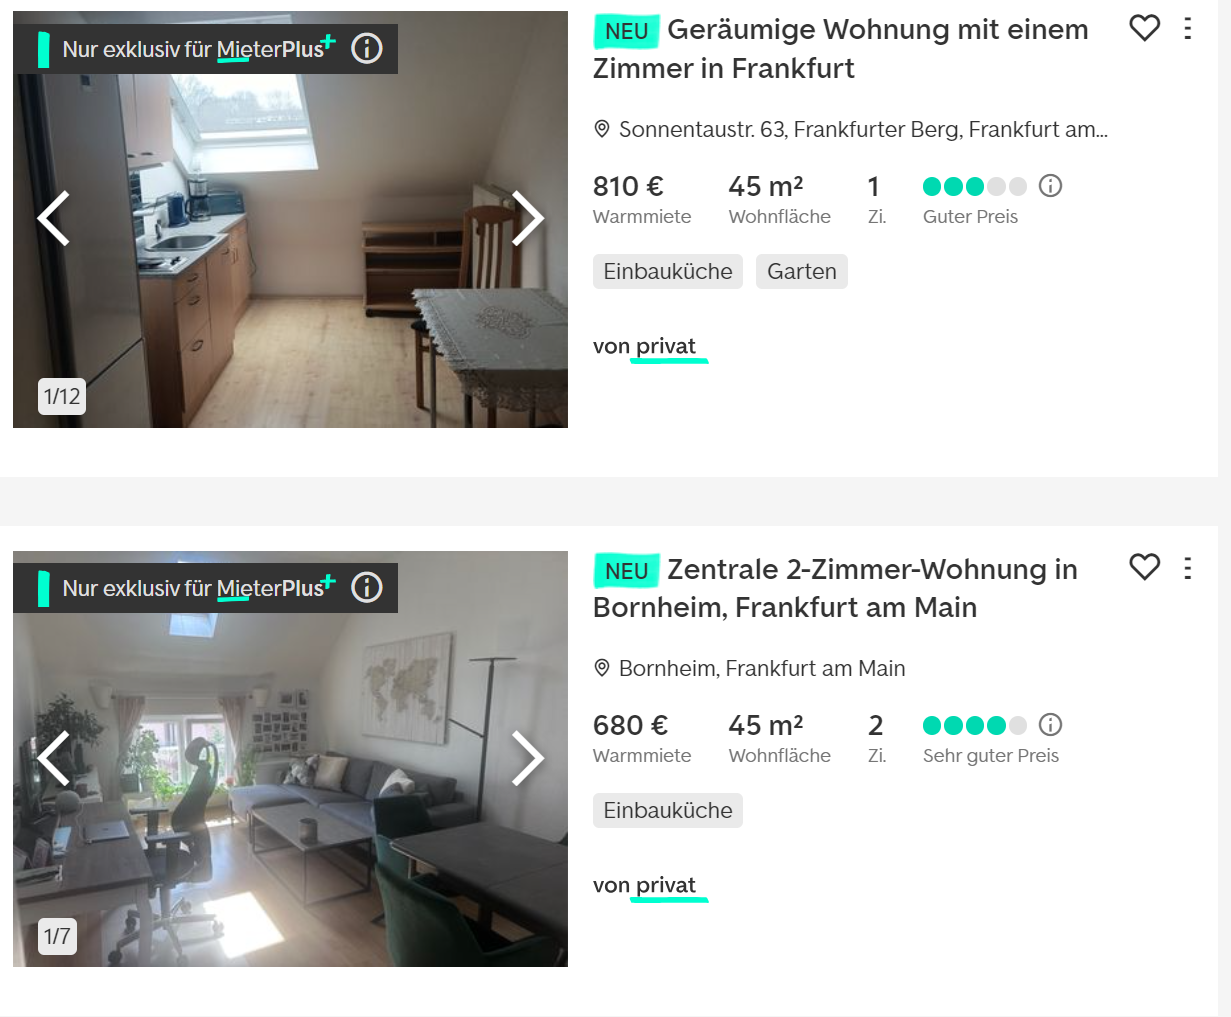This screenshot has width=1231, height=1017.
Task: Click info icon next to Sehr guter Preis
Action: [1050, 725]
